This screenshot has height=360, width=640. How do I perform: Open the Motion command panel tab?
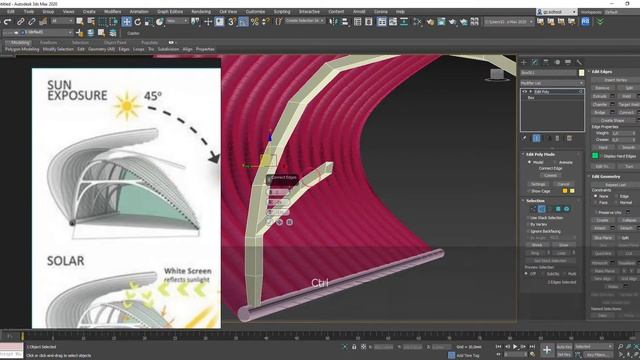557,62
